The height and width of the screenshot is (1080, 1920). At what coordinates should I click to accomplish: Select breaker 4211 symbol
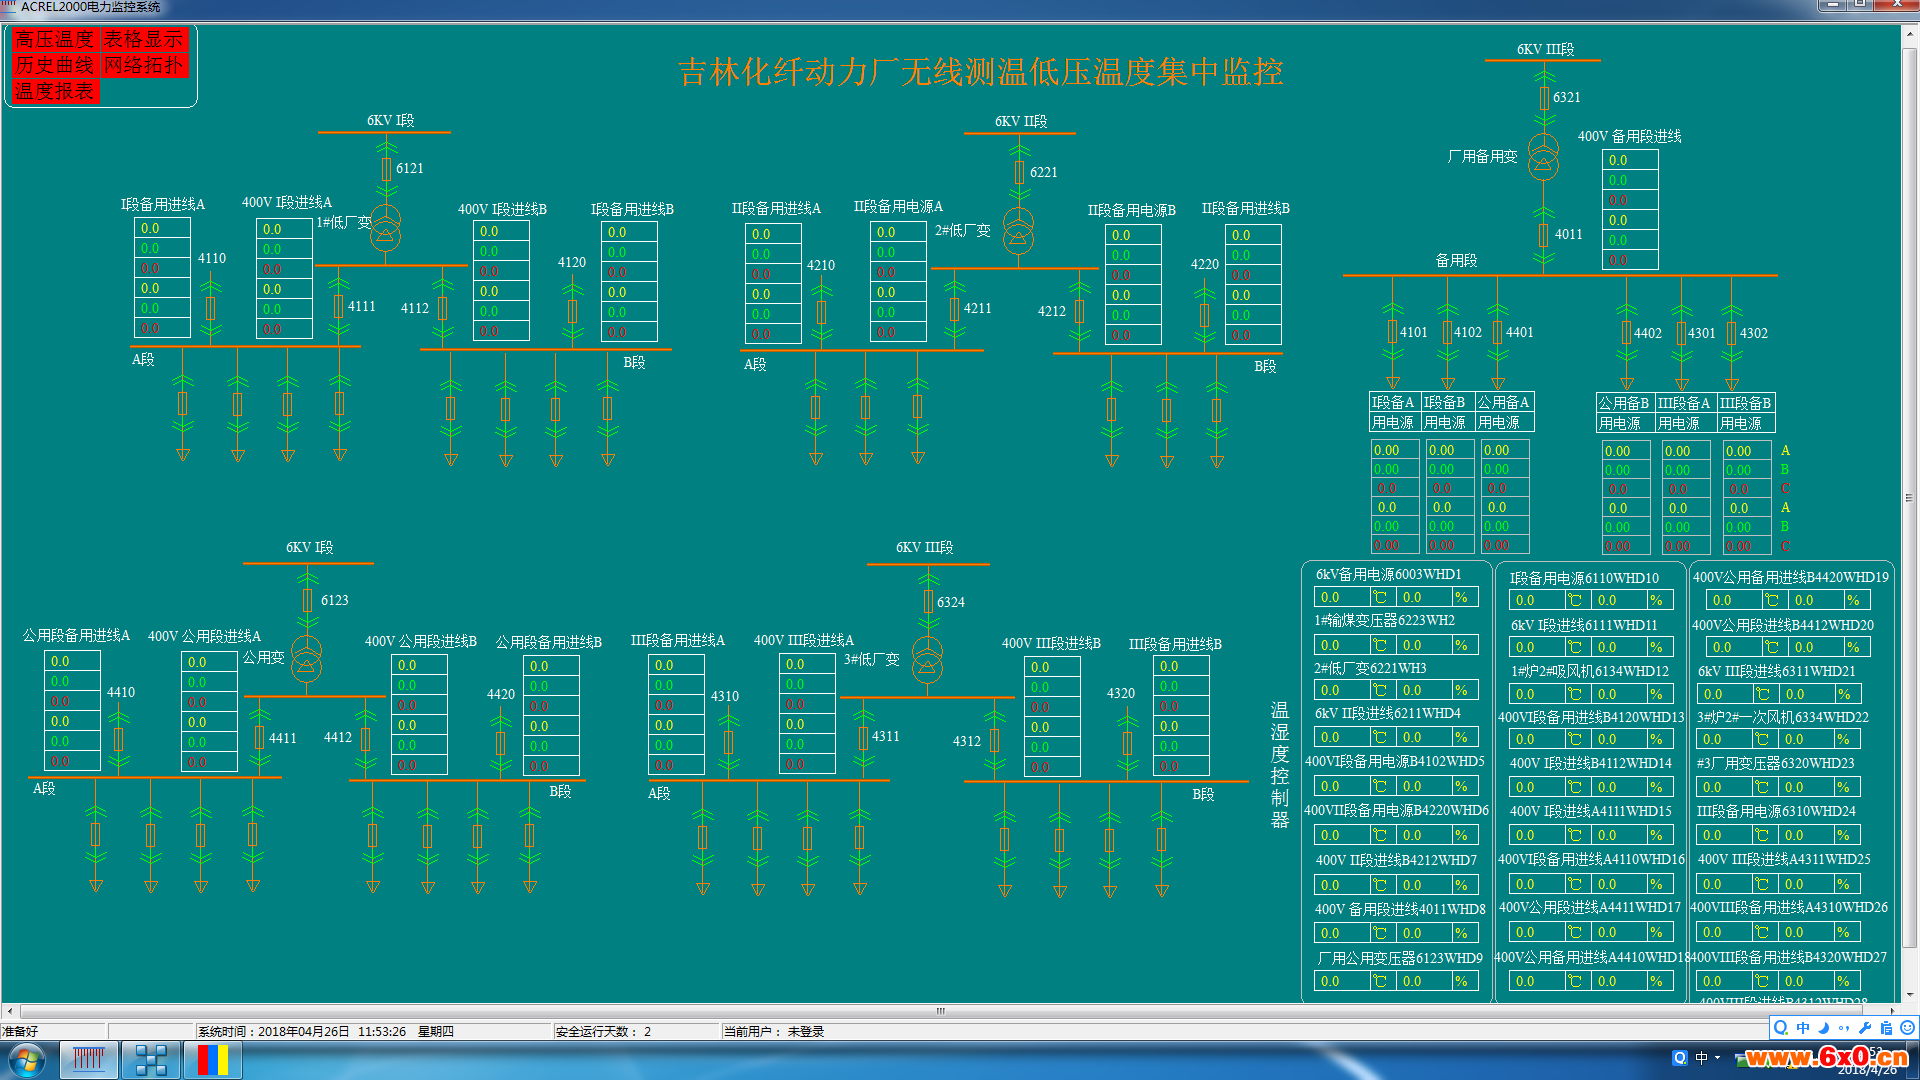pyautogui.click(x=954, y=309)
